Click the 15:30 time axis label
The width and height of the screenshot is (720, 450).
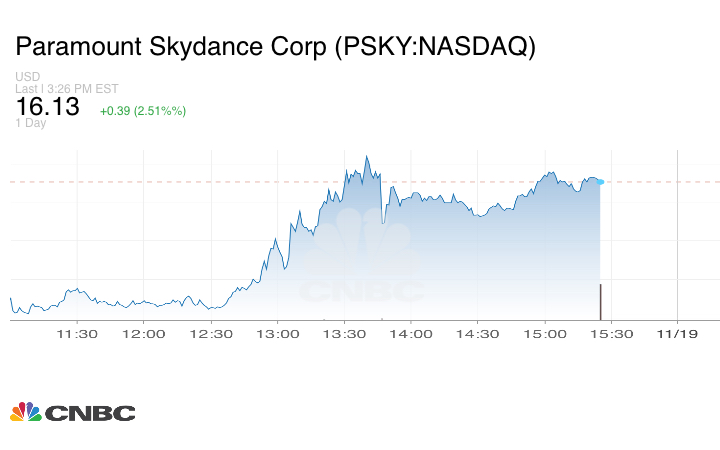point(611,334)
